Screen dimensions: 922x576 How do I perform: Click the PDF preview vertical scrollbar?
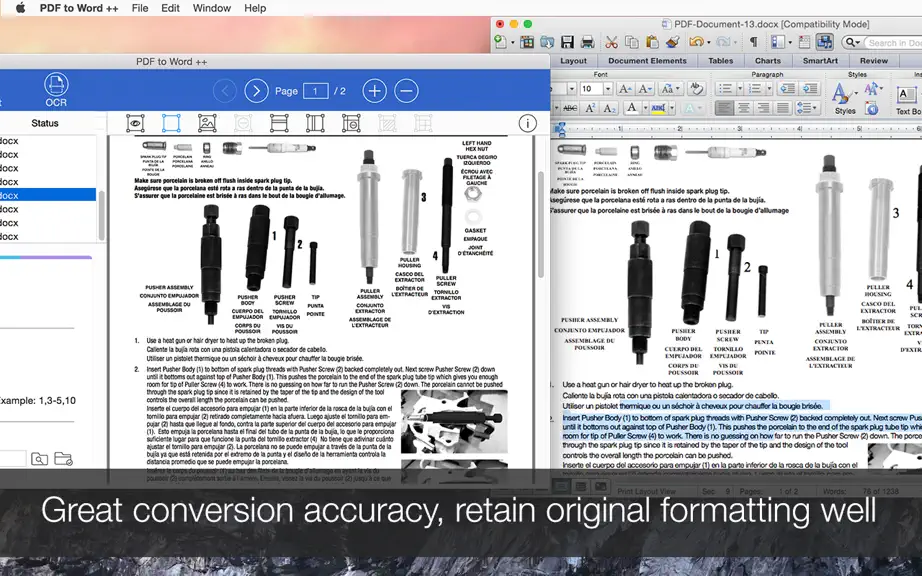pyautogui.click(x=540, y=225)
